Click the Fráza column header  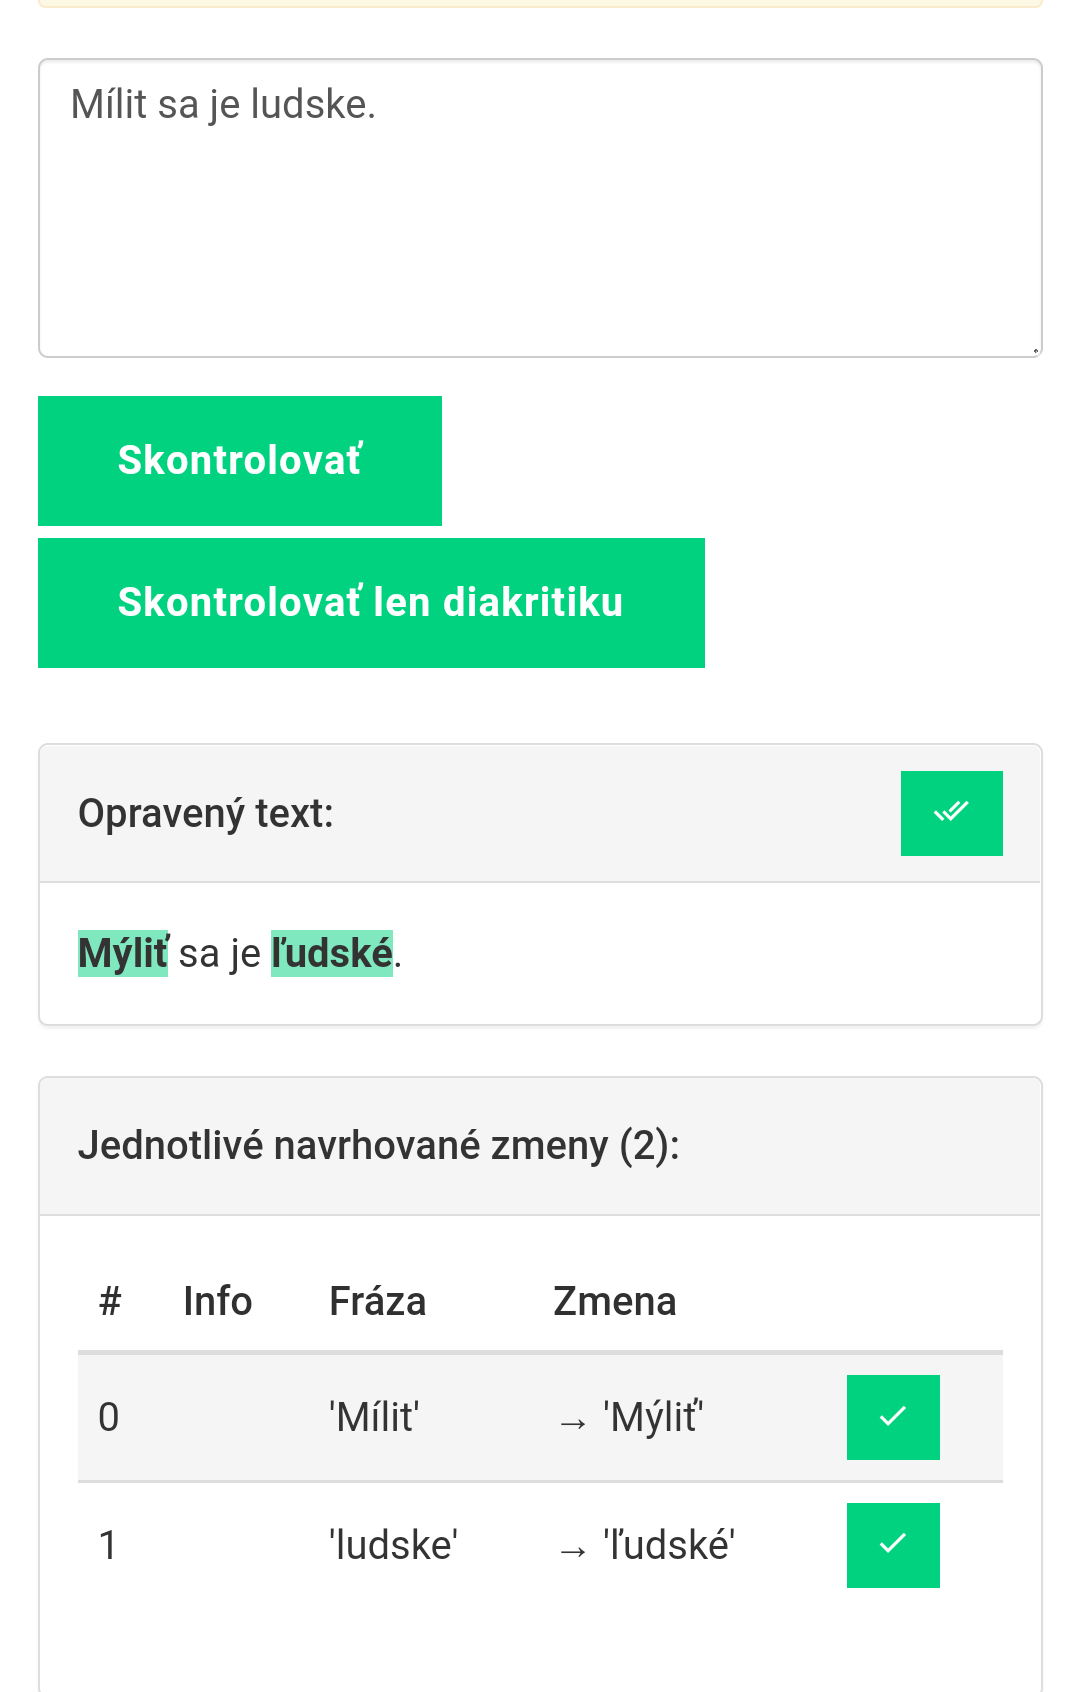[x=378, y=1301]
